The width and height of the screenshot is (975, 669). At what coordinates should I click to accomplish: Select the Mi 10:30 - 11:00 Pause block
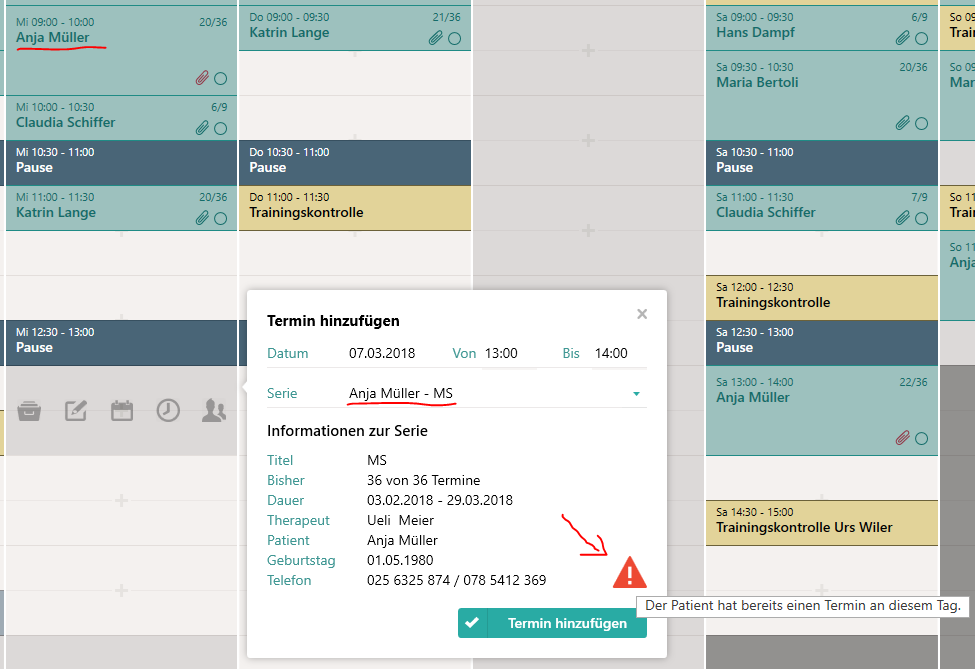click(x=121, y=162)
